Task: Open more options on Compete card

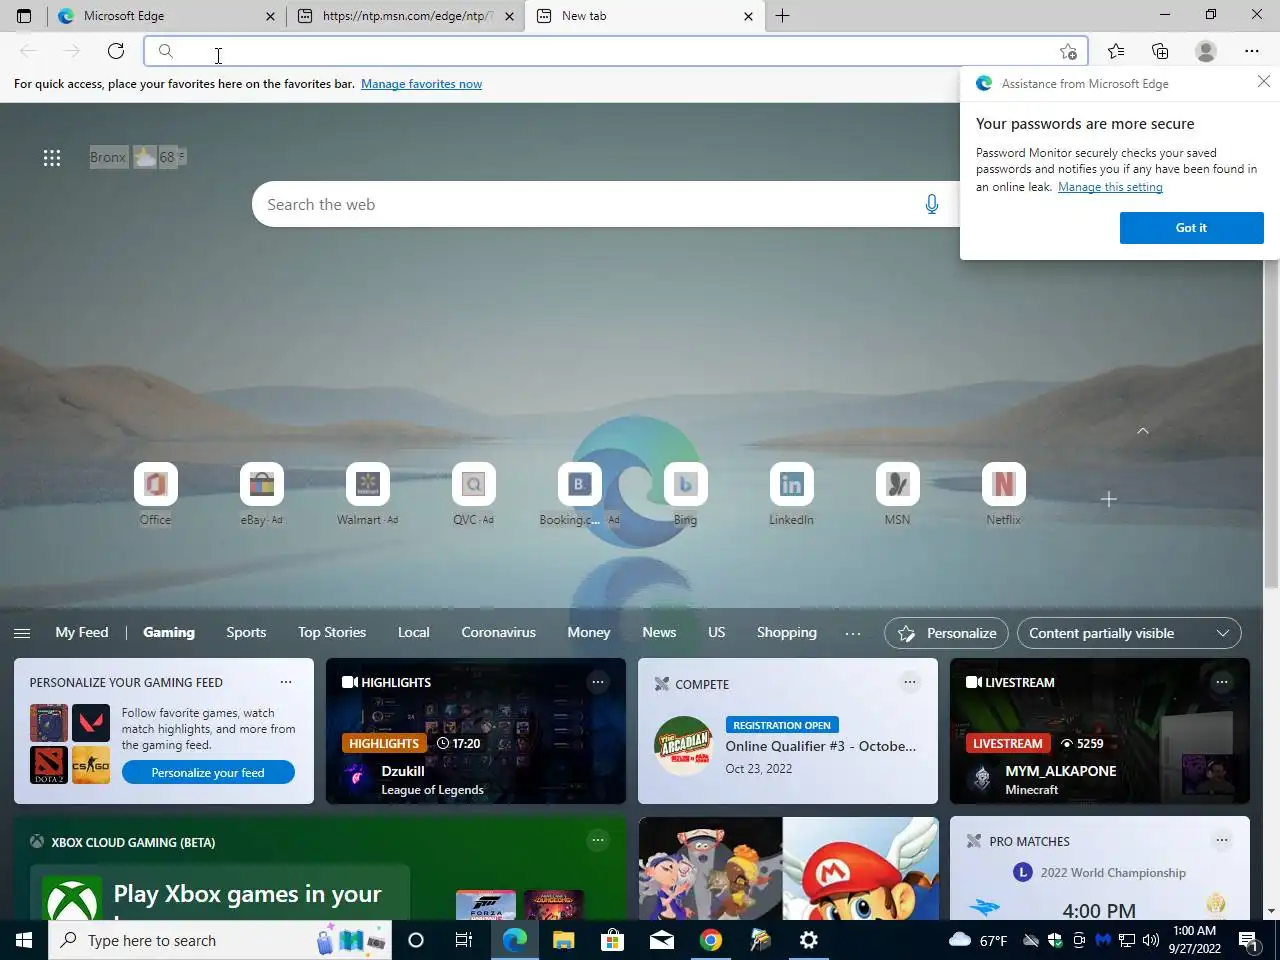Action: coord(910,682)
